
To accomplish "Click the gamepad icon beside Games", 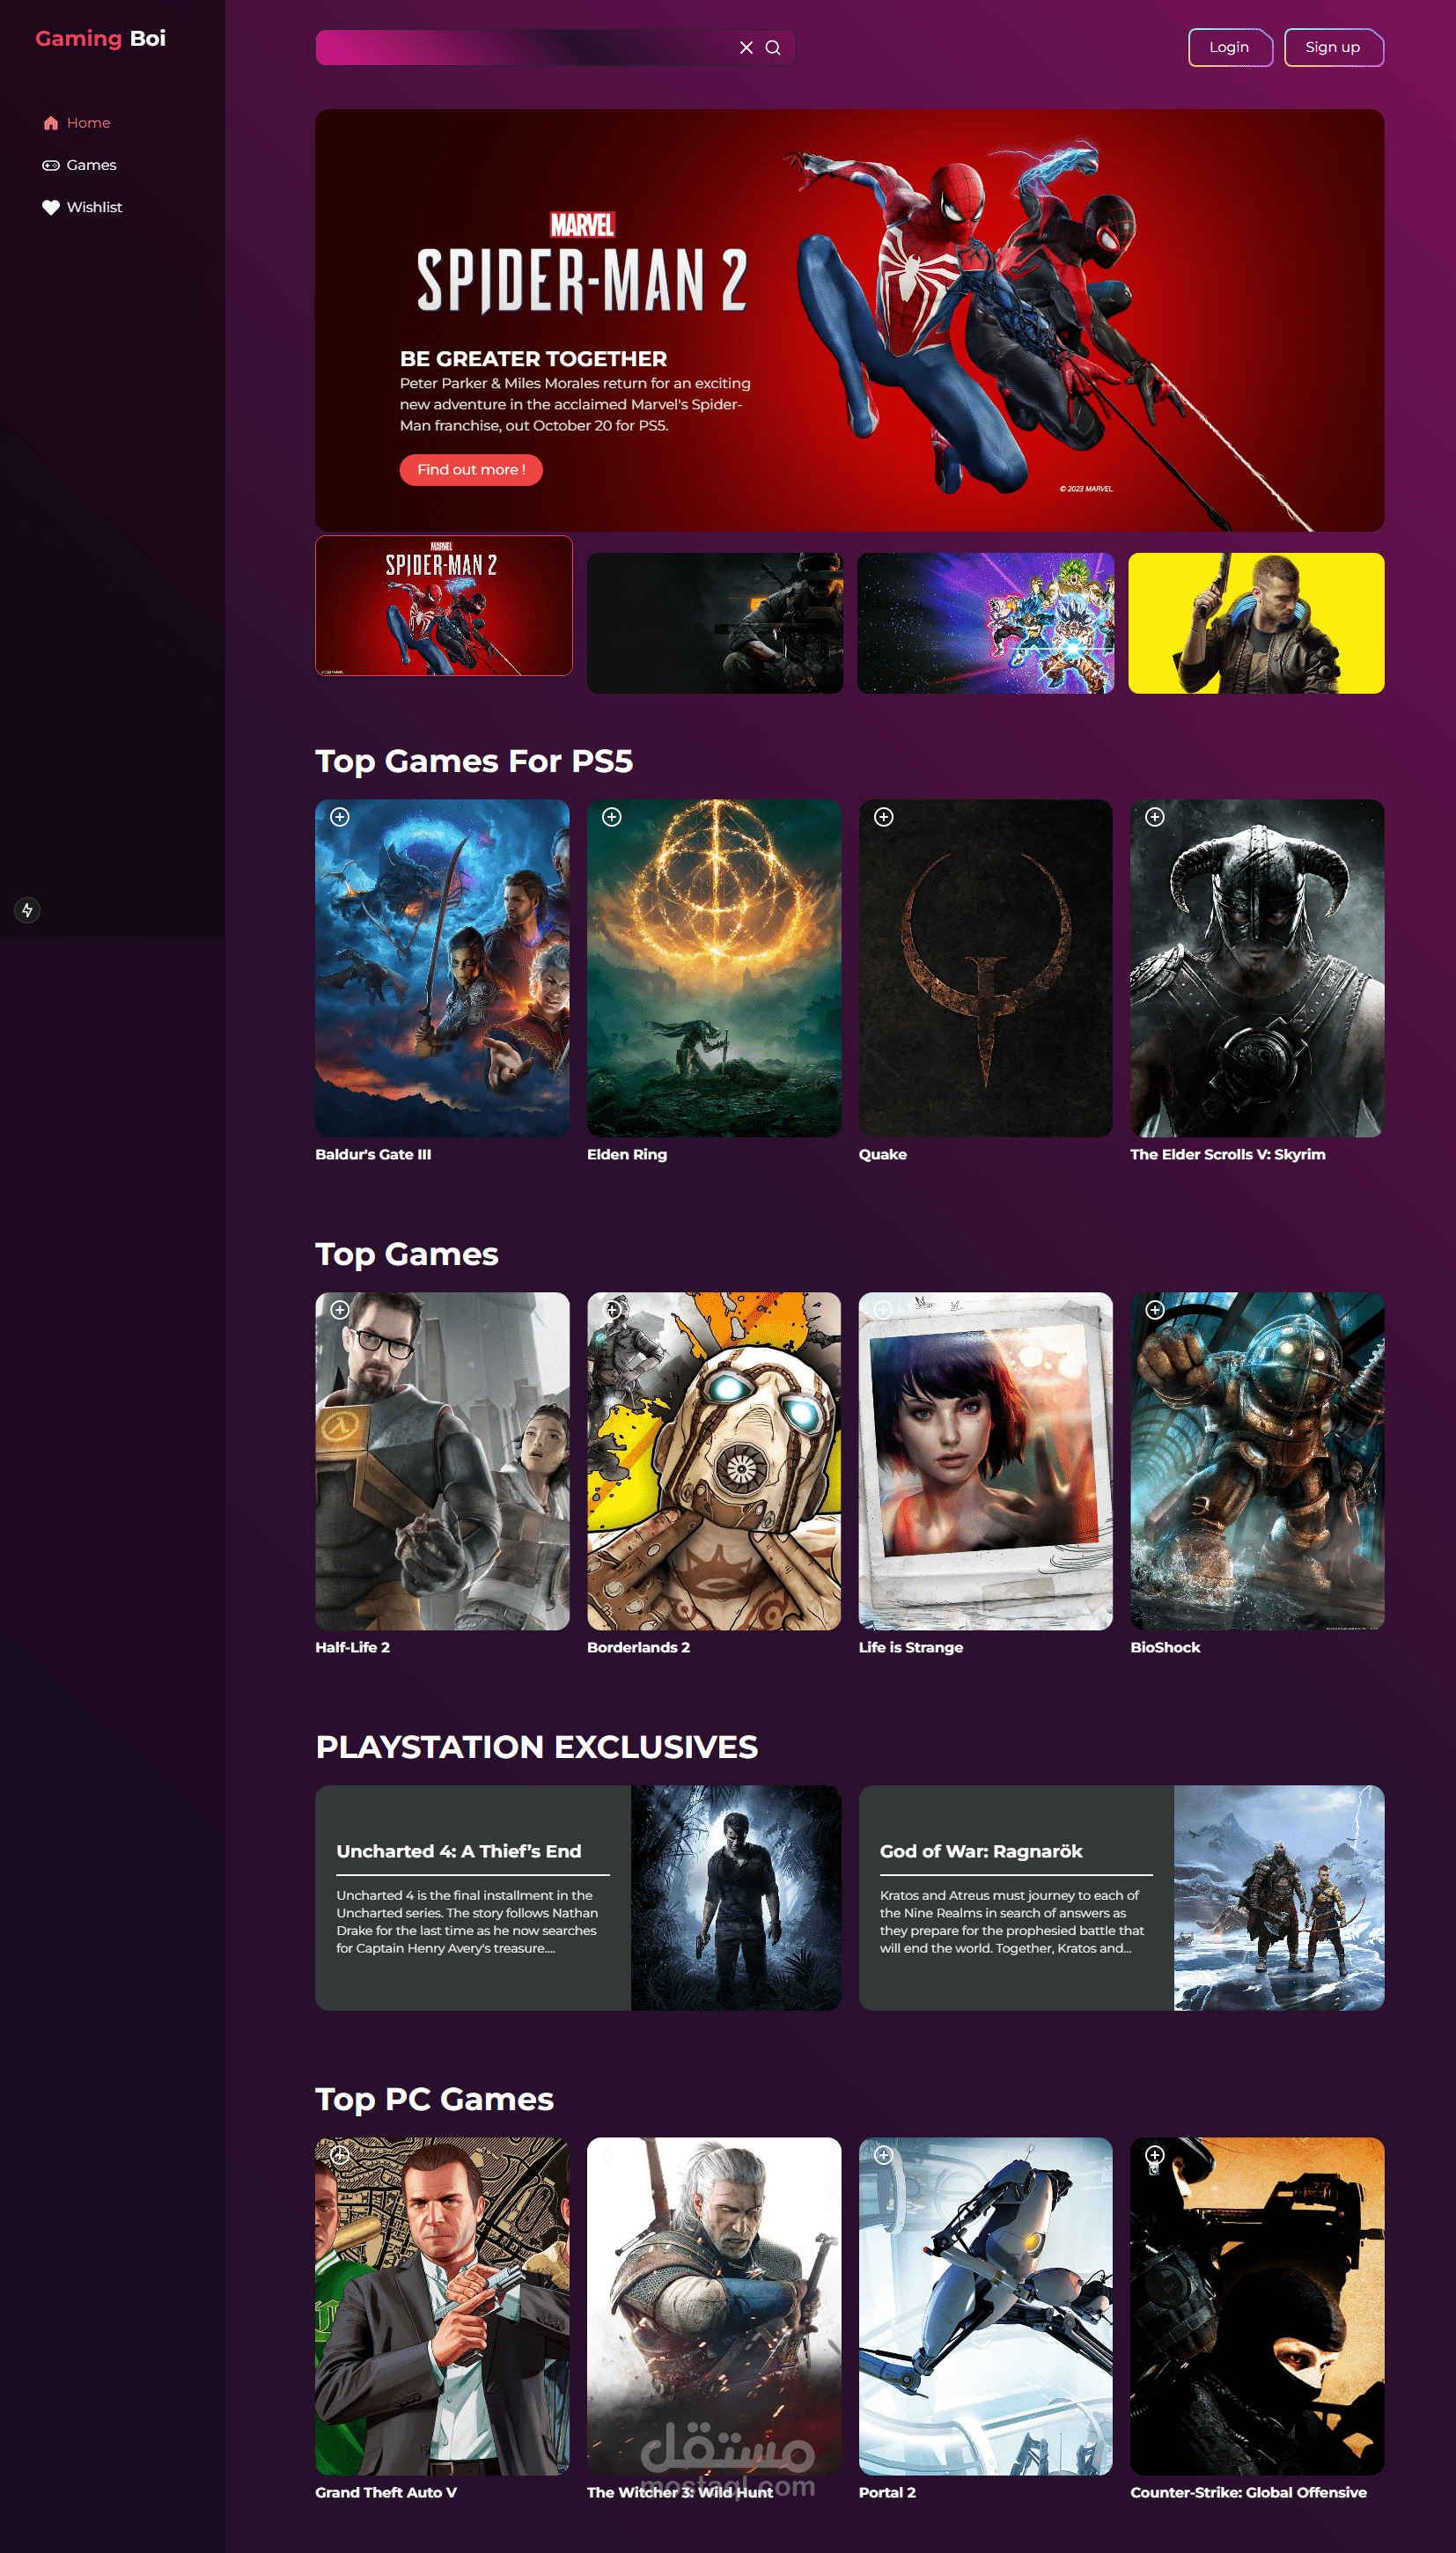I will 51,165.
